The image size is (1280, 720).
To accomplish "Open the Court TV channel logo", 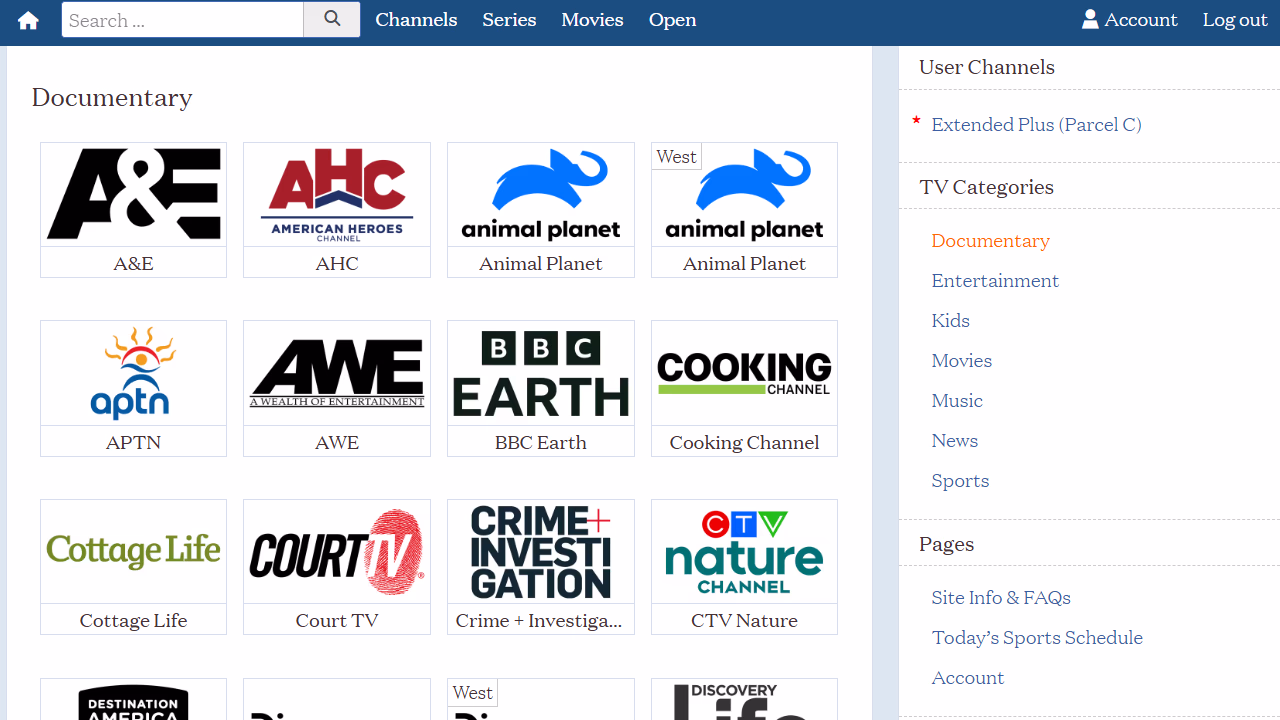I will tap(337, 553).
